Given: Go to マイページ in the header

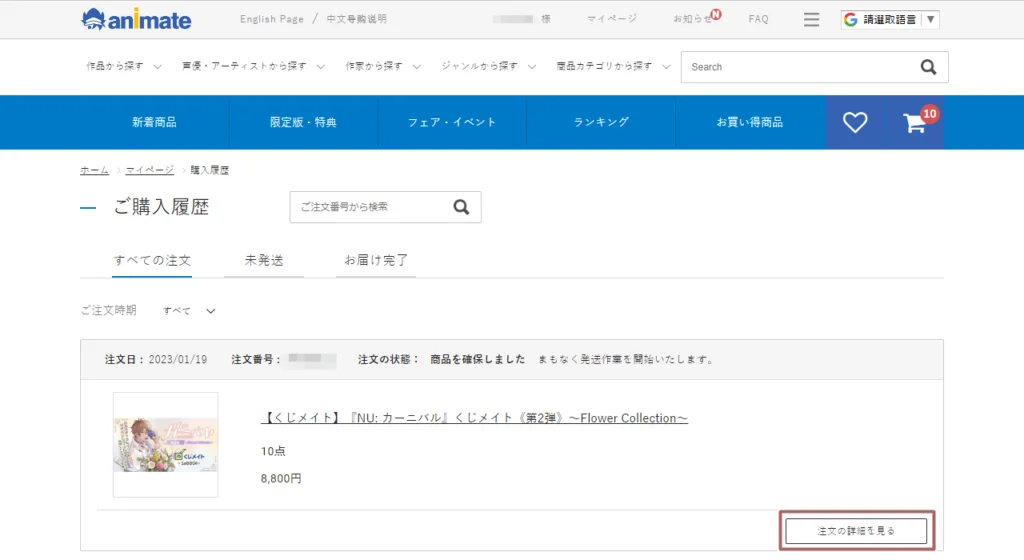Looking at the screenshot, I should click(611, 19).
